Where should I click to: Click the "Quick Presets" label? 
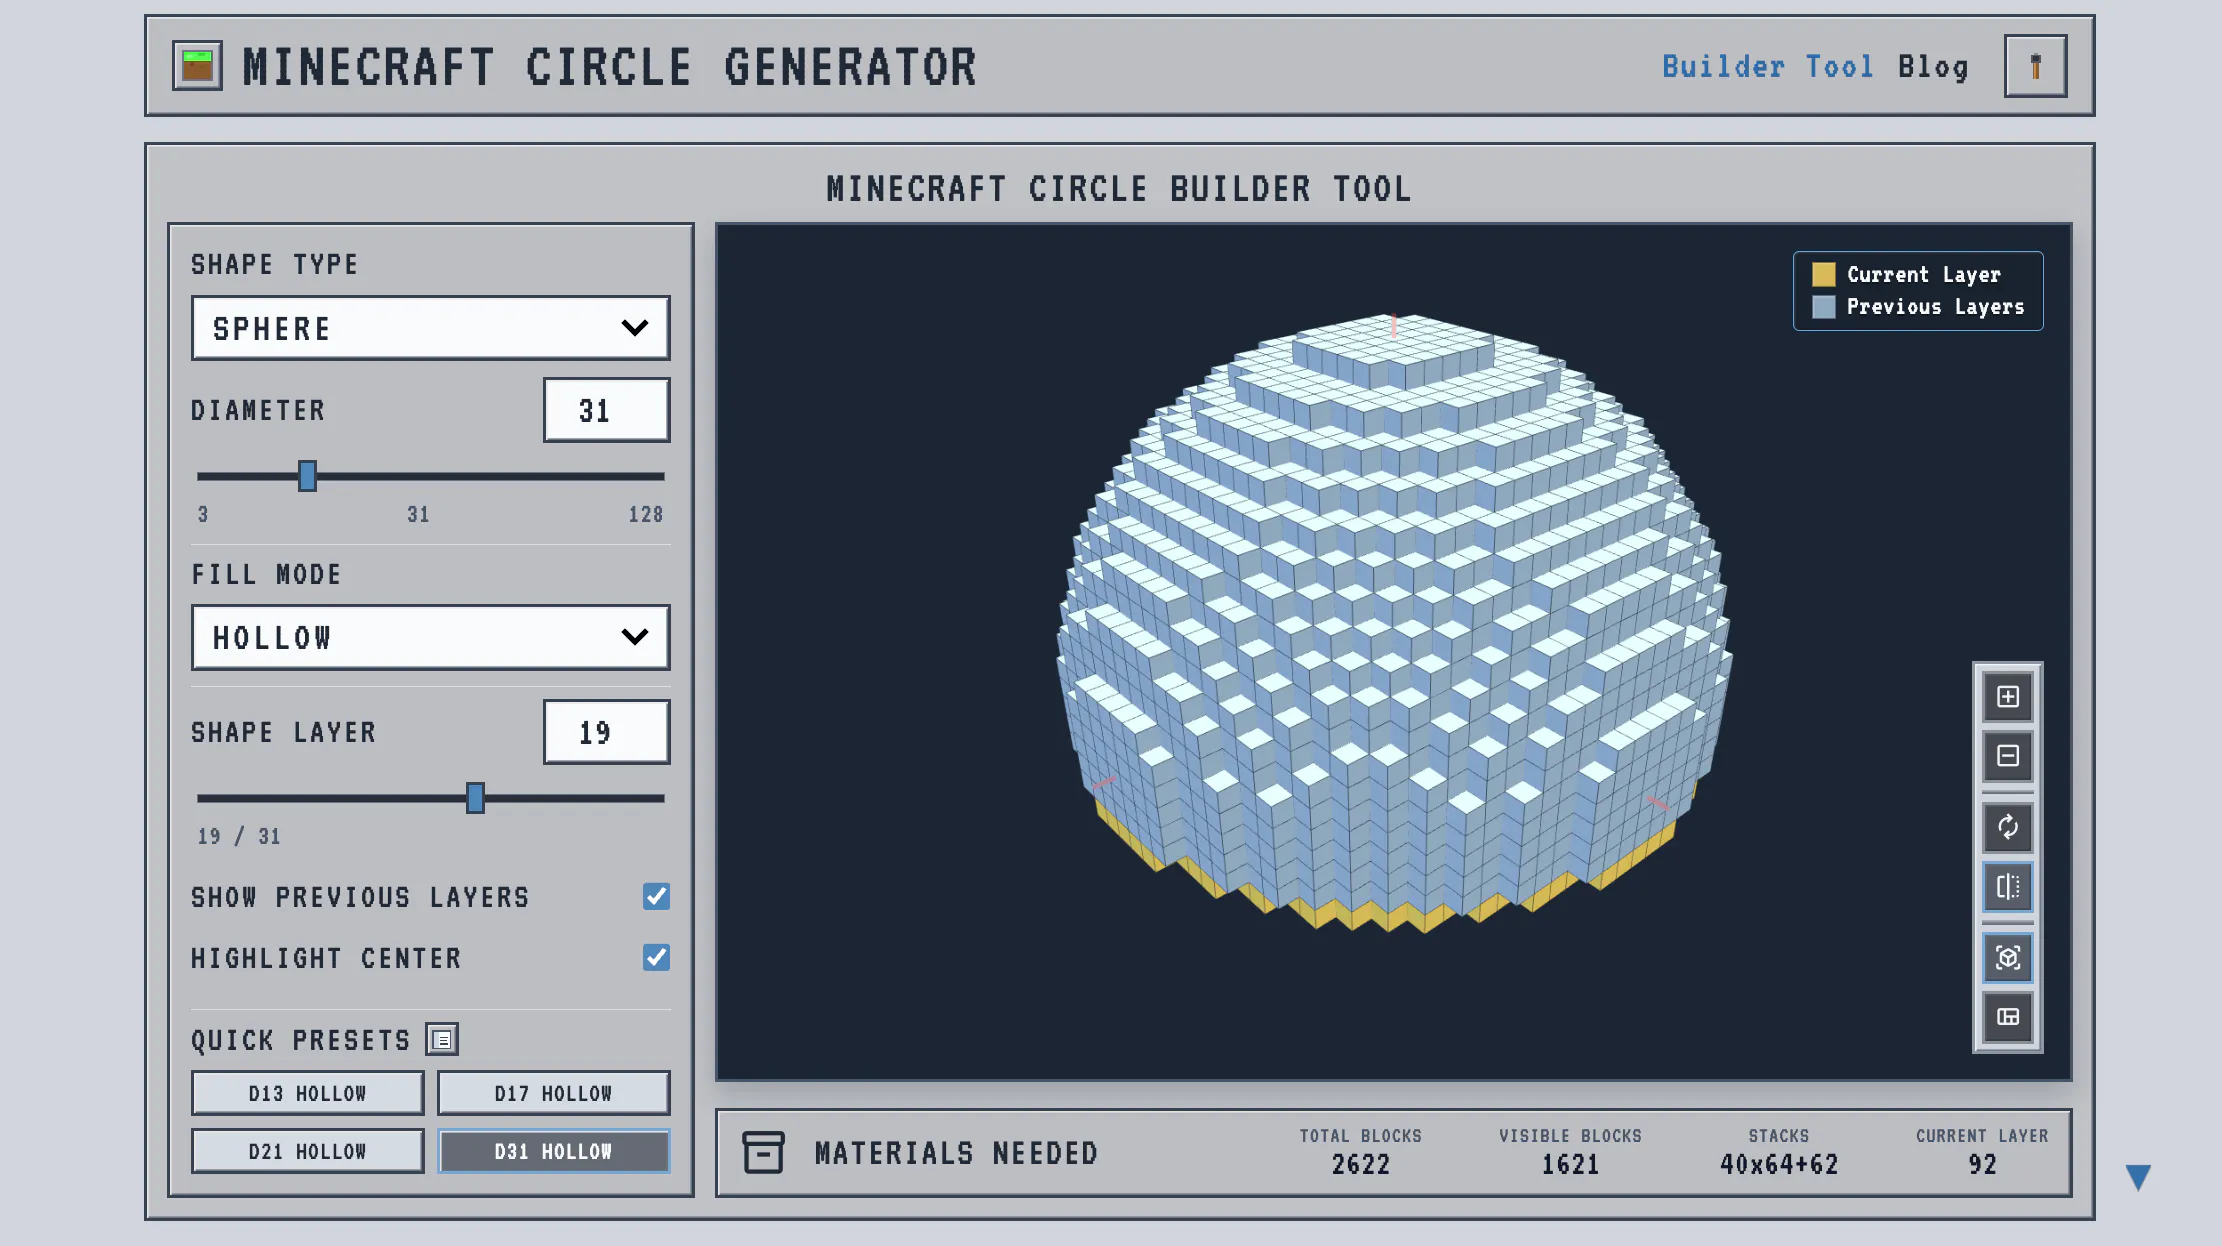[x=300, y=1040]
